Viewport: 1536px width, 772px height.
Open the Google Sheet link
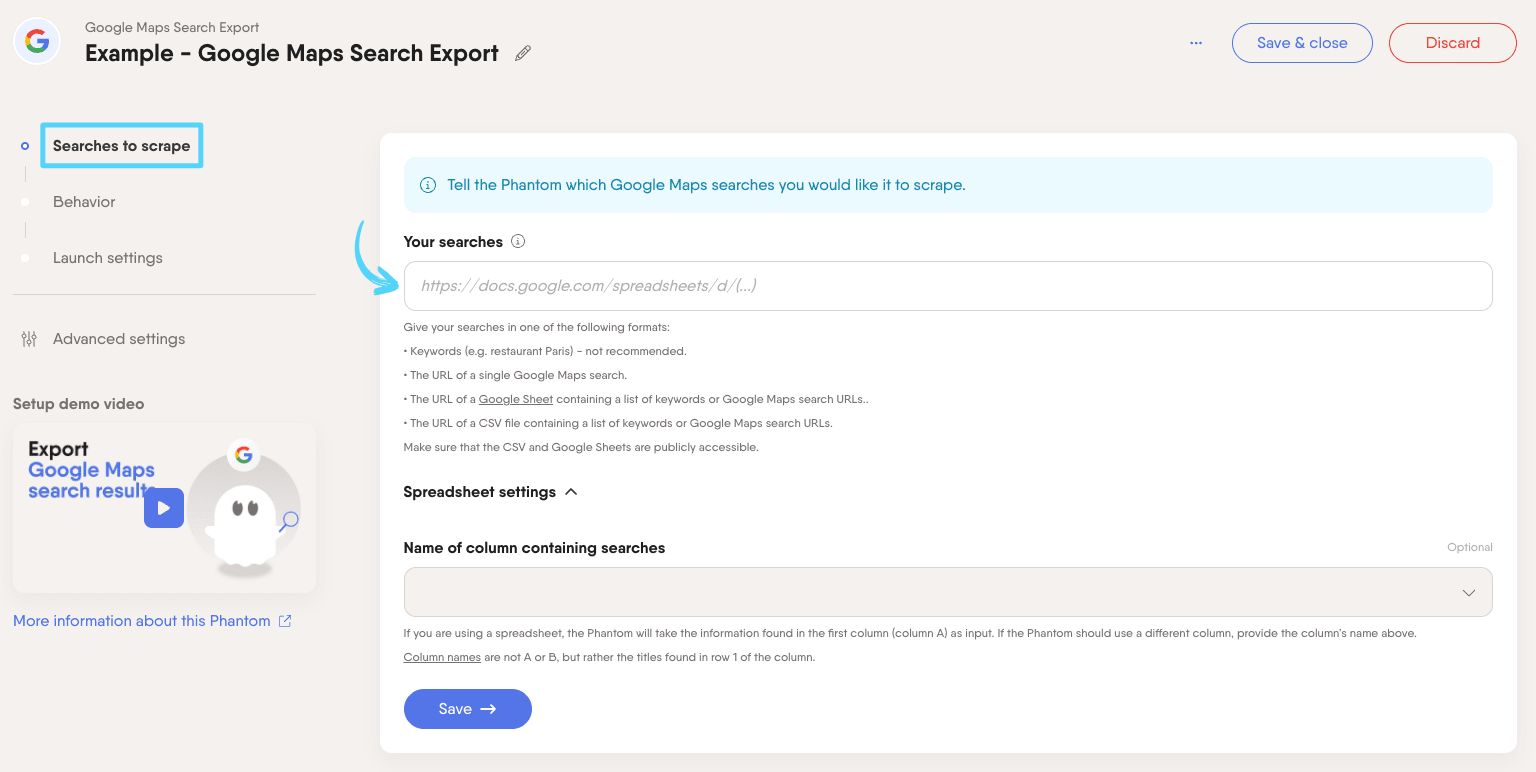tap(516, 399)
